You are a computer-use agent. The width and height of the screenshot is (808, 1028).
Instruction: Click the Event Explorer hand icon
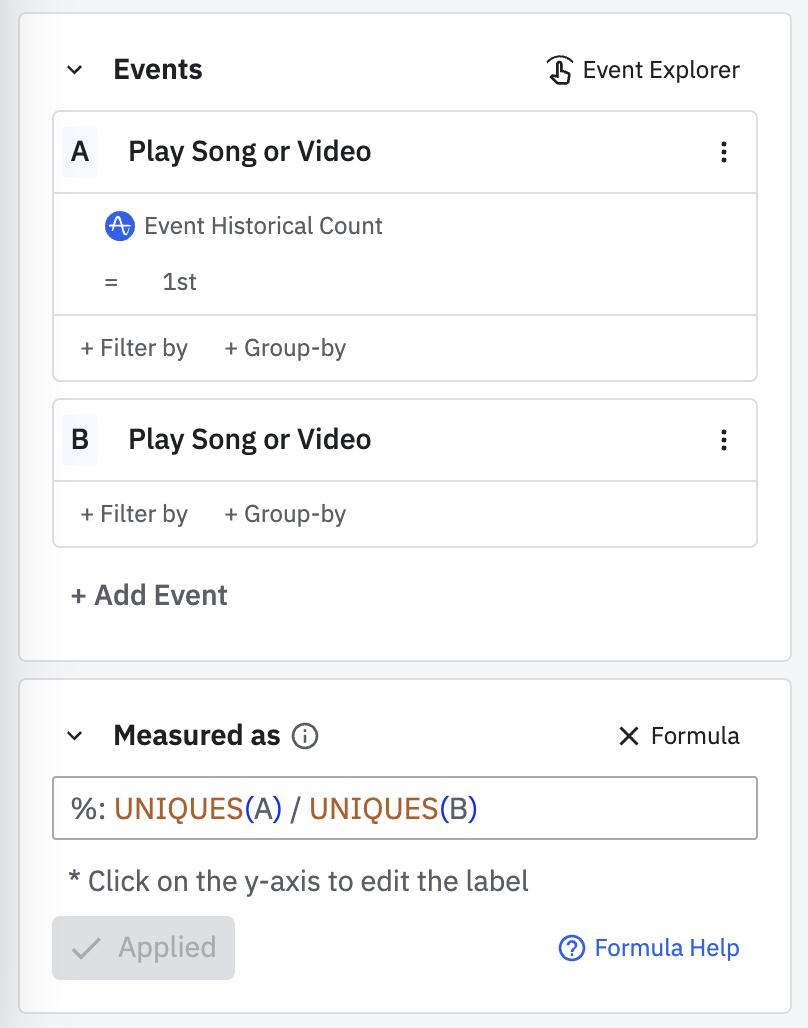pyautogui.click(x=559, y=70)
